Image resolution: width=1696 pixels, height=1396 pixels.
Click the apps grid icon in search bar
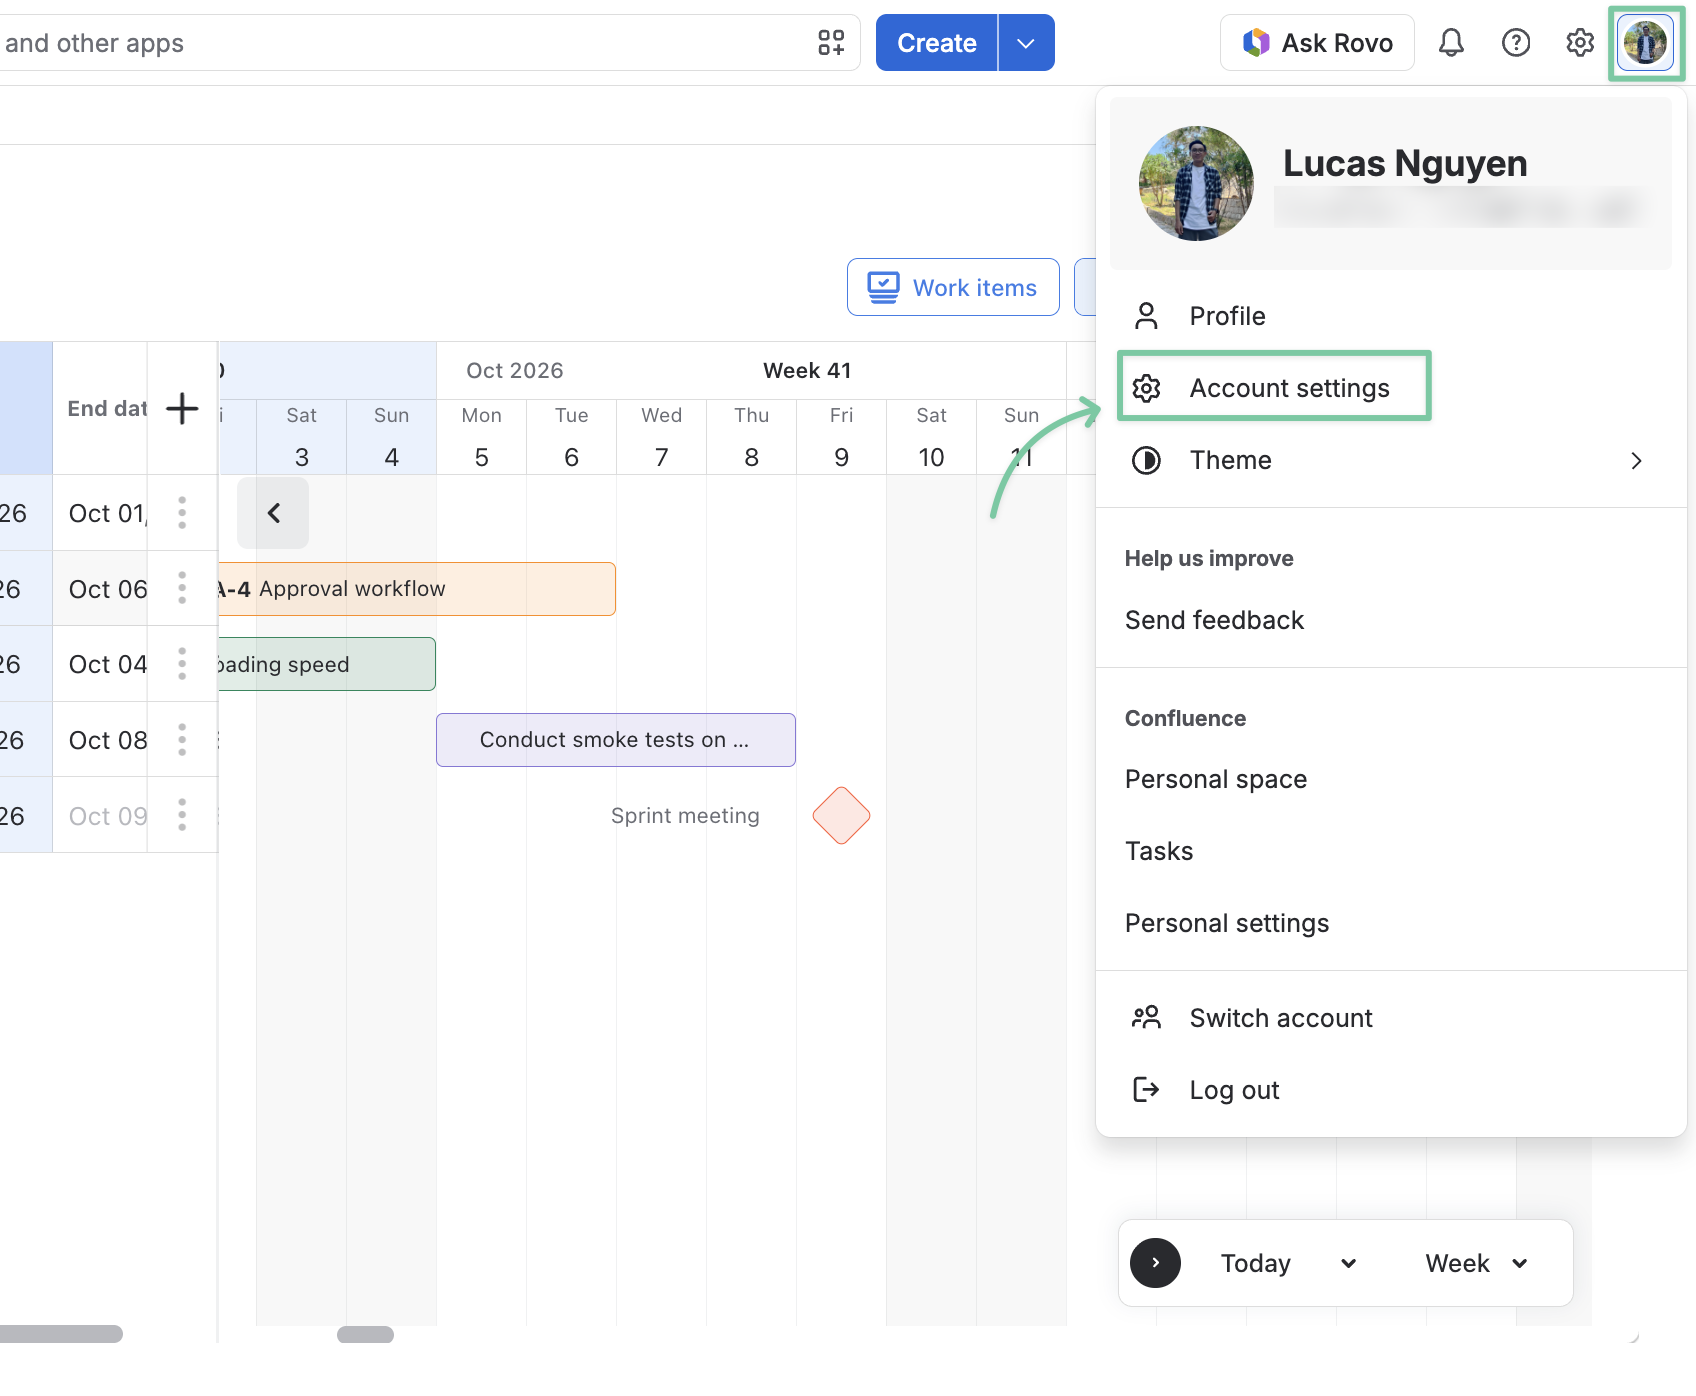coord(831,43)
